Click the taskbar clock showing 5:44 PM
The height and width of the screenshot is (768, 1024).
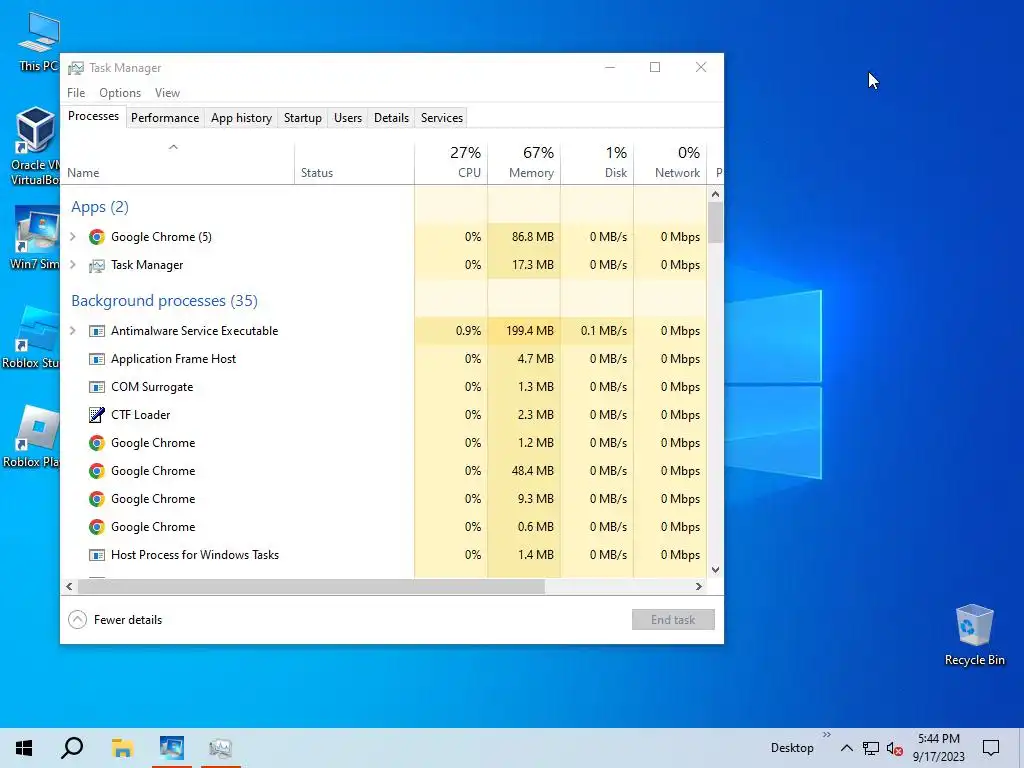point(938,748)
